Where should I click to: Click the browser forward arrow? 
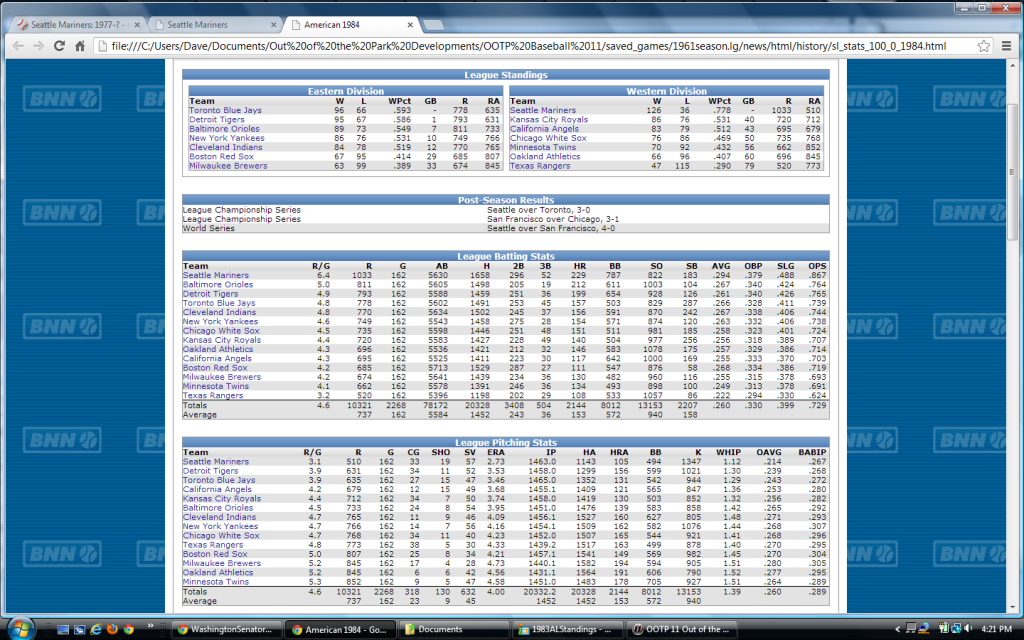[x=39, y=46]
